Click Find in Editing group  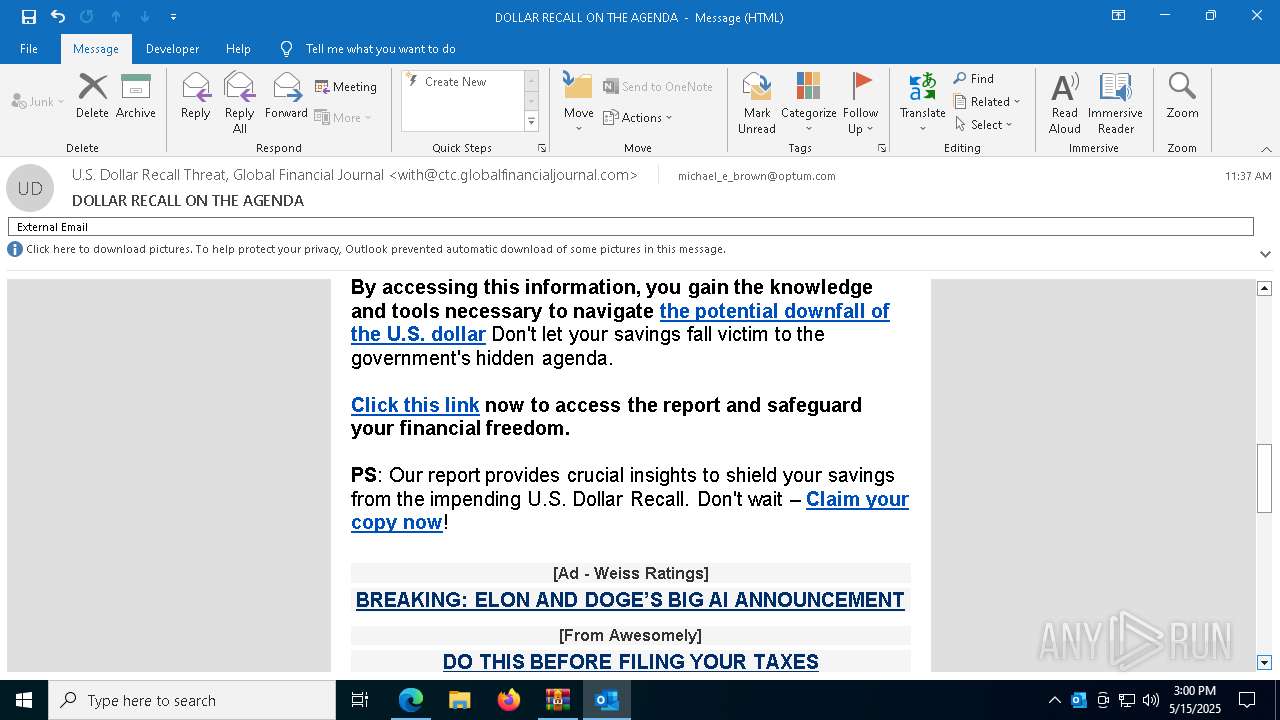coord(974,78)
